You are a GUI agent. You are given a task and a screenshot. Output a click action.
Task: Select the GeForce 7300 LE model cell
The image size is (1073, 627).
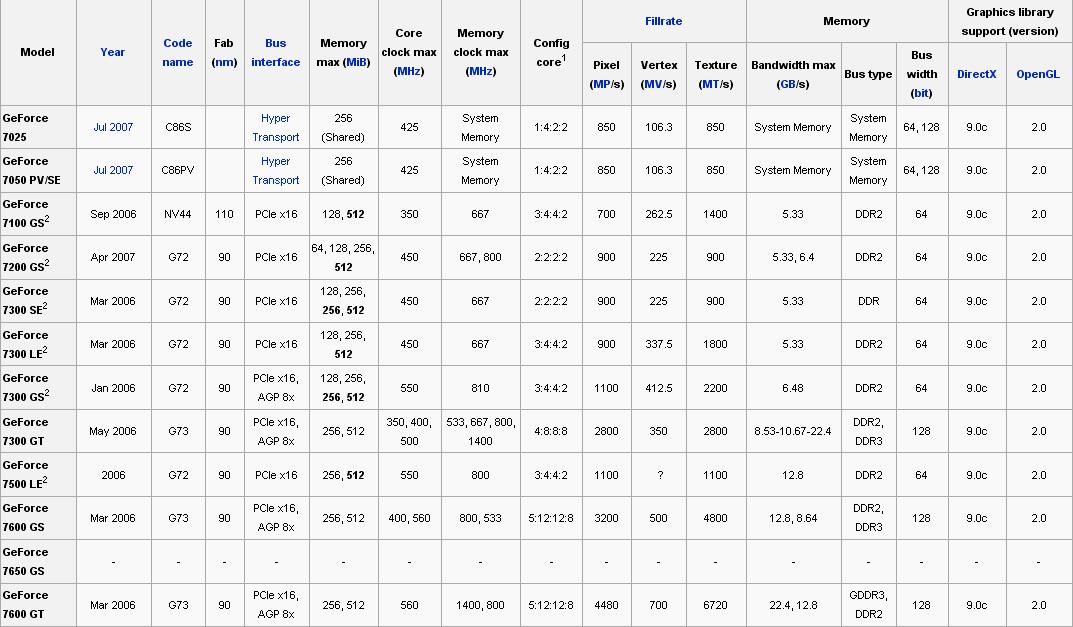coord(38,344)
